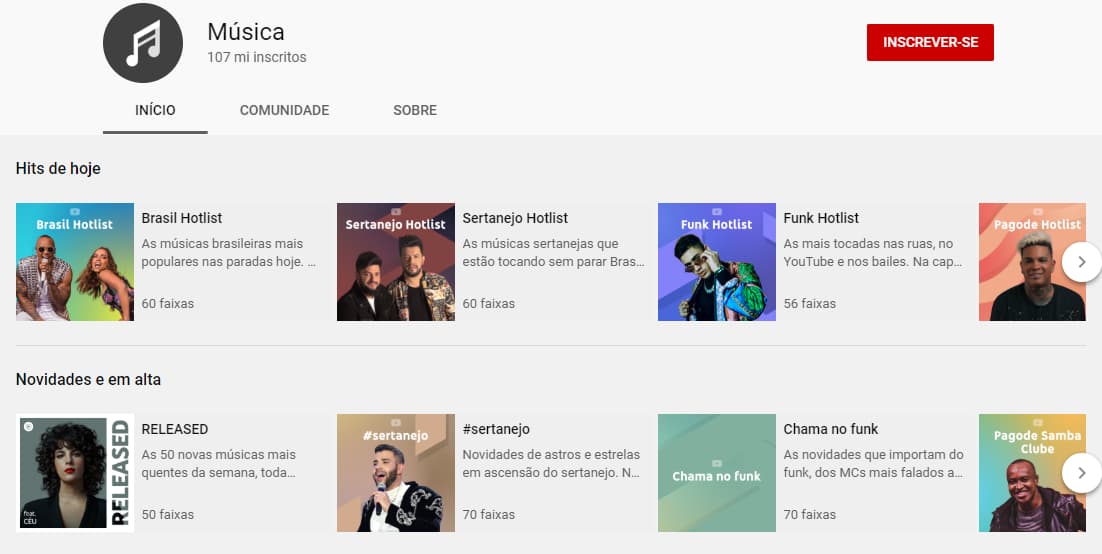Click the red INSCREVER-SE subscribe button
This screenshot has width=1102, height=554.
click(930, 43)
